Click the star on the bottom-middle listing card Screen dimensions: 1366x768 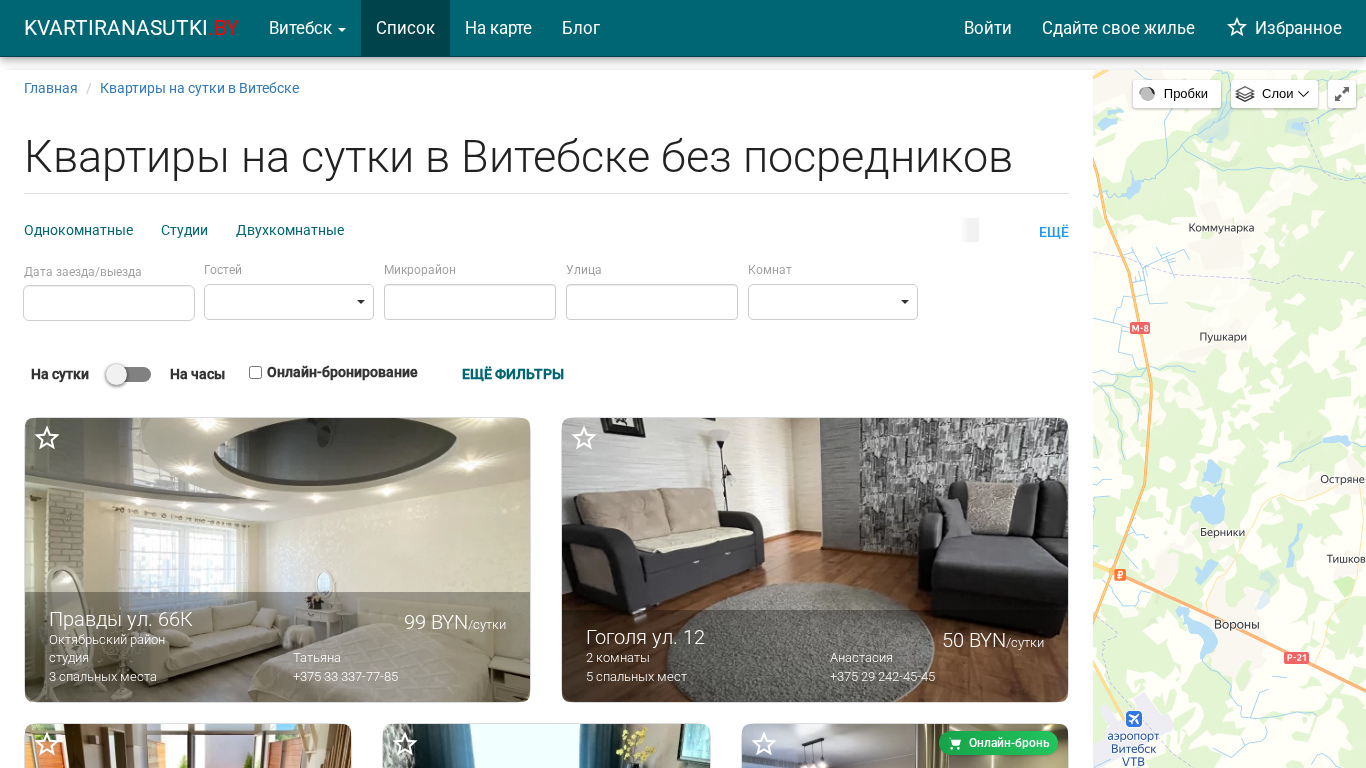[x=405, y=744]
